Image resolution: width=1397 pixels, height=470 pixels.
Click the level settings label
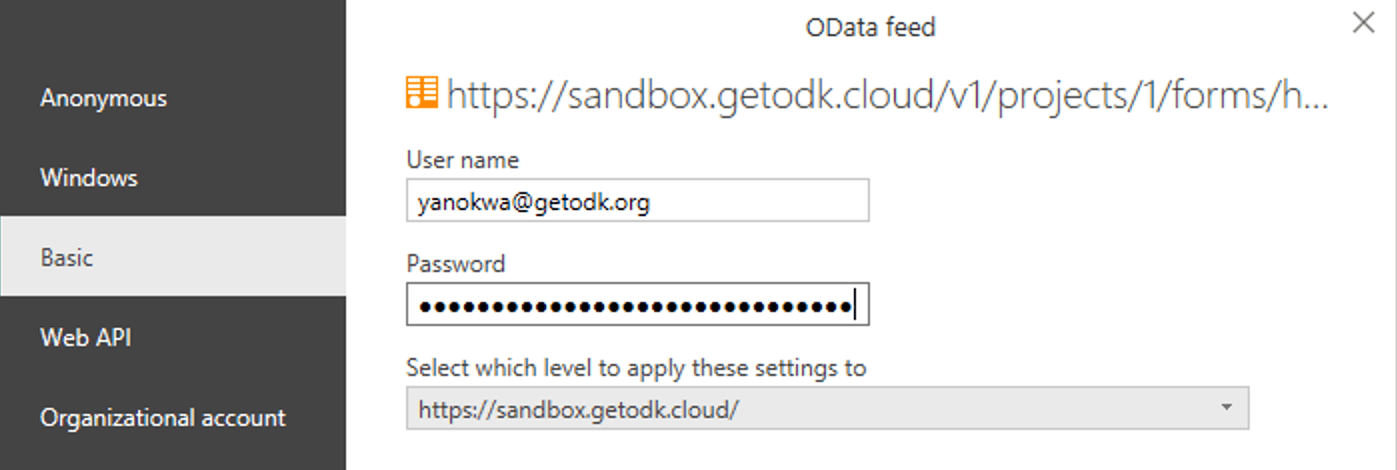click(636, 368)
